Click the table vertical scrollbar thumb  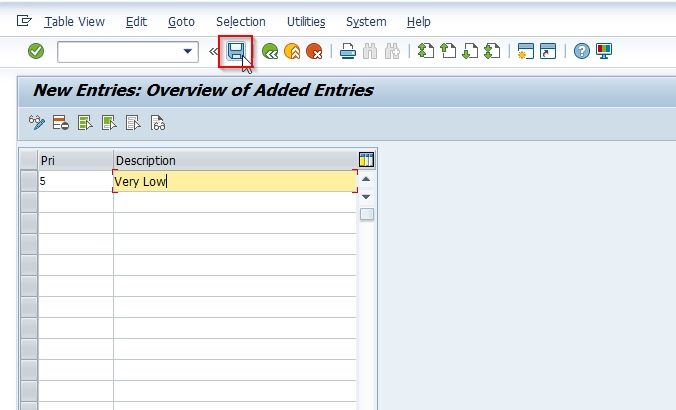tap(366, 214)
